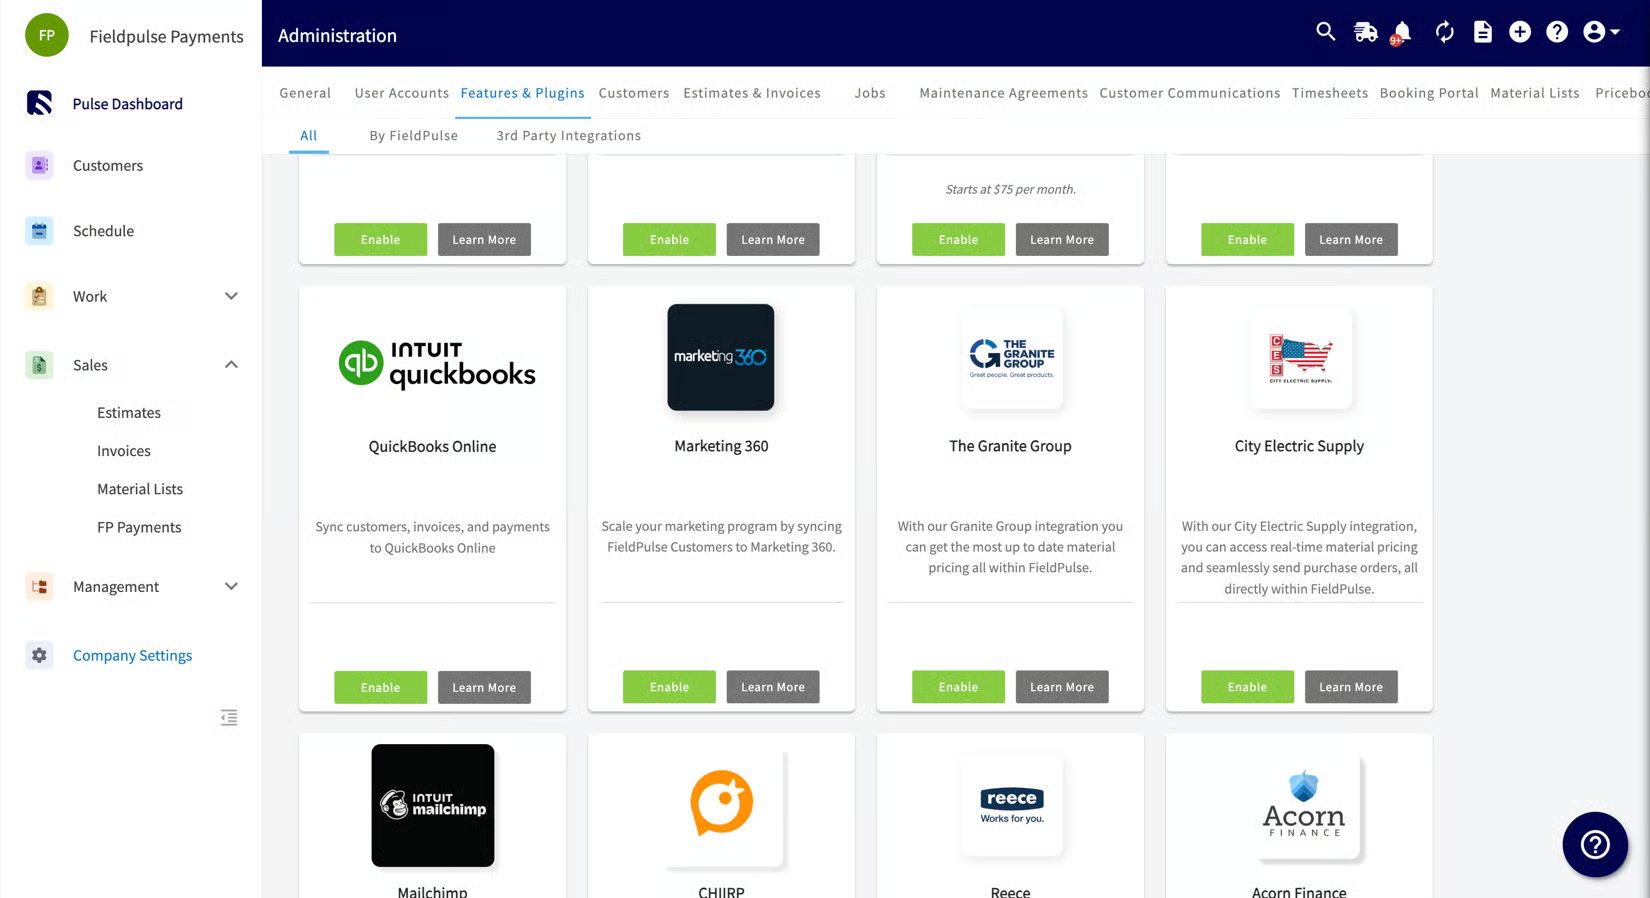The width and height of the screenshot is (1650, 898).
Task: Click the QuickBooks Online logo
Action: tap(437, 363)
